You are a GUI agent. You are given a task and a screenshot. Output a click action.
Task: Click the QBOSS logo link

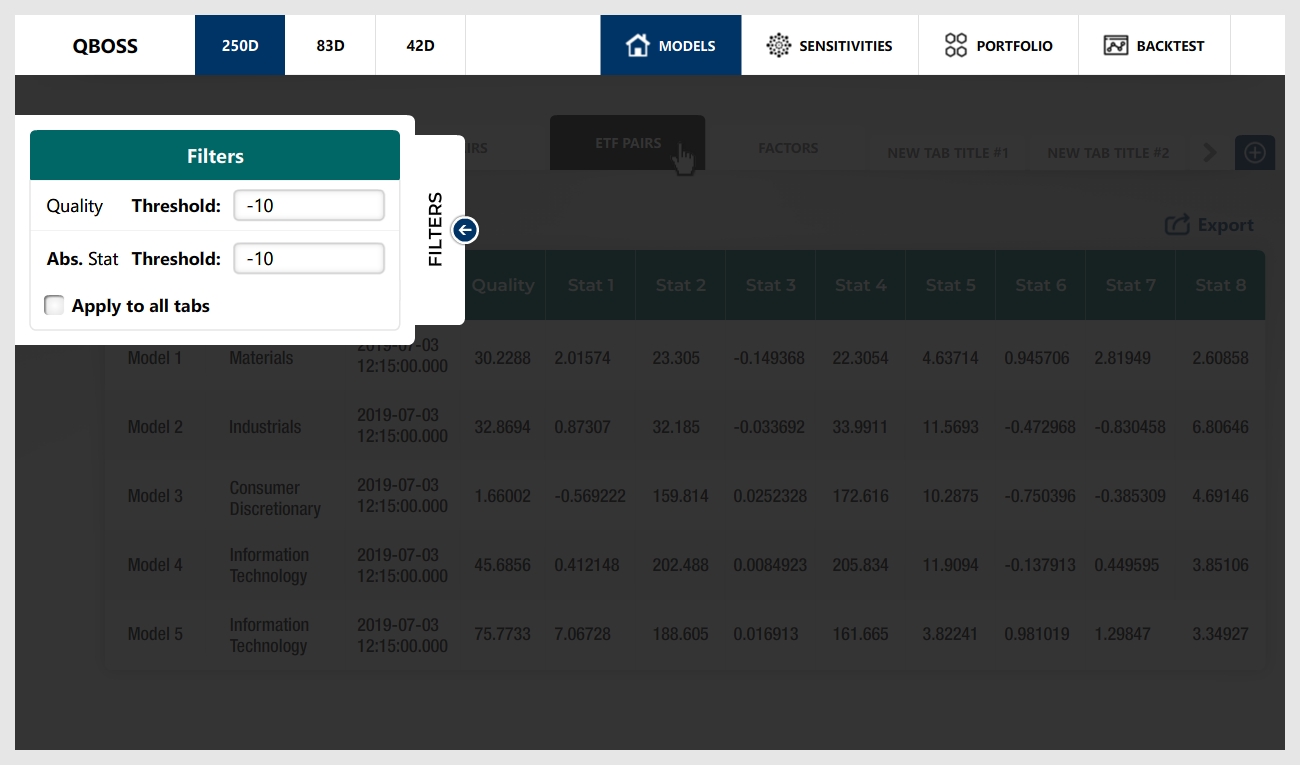(x=105, y=45)
